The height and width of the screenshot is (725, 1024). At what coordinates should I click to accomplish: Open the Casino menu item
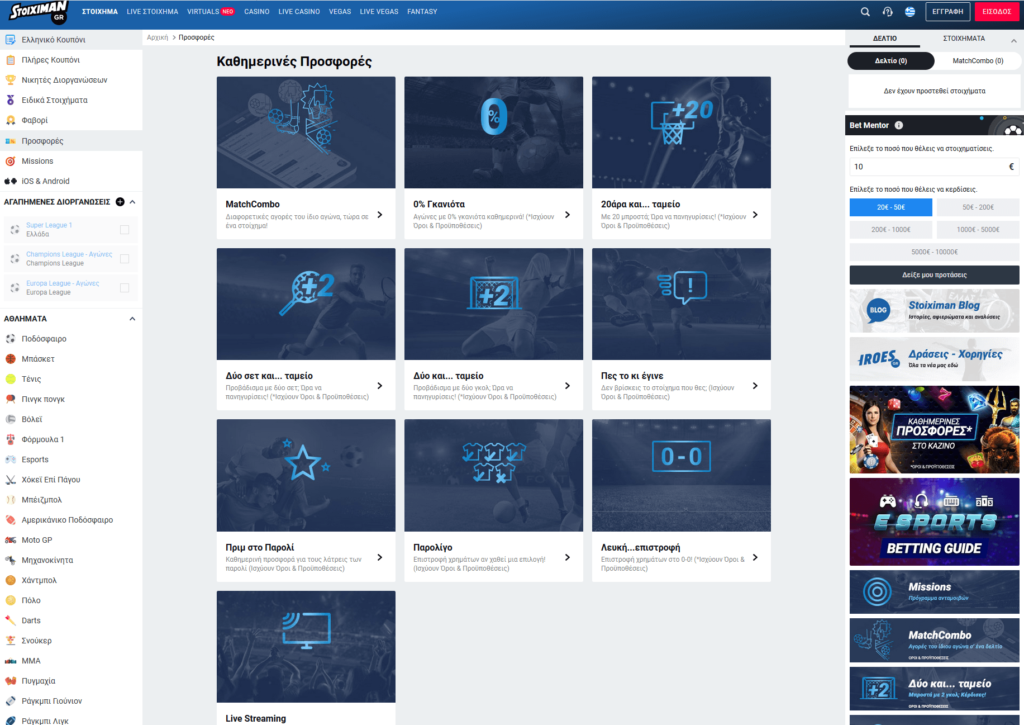click(257, 12)
